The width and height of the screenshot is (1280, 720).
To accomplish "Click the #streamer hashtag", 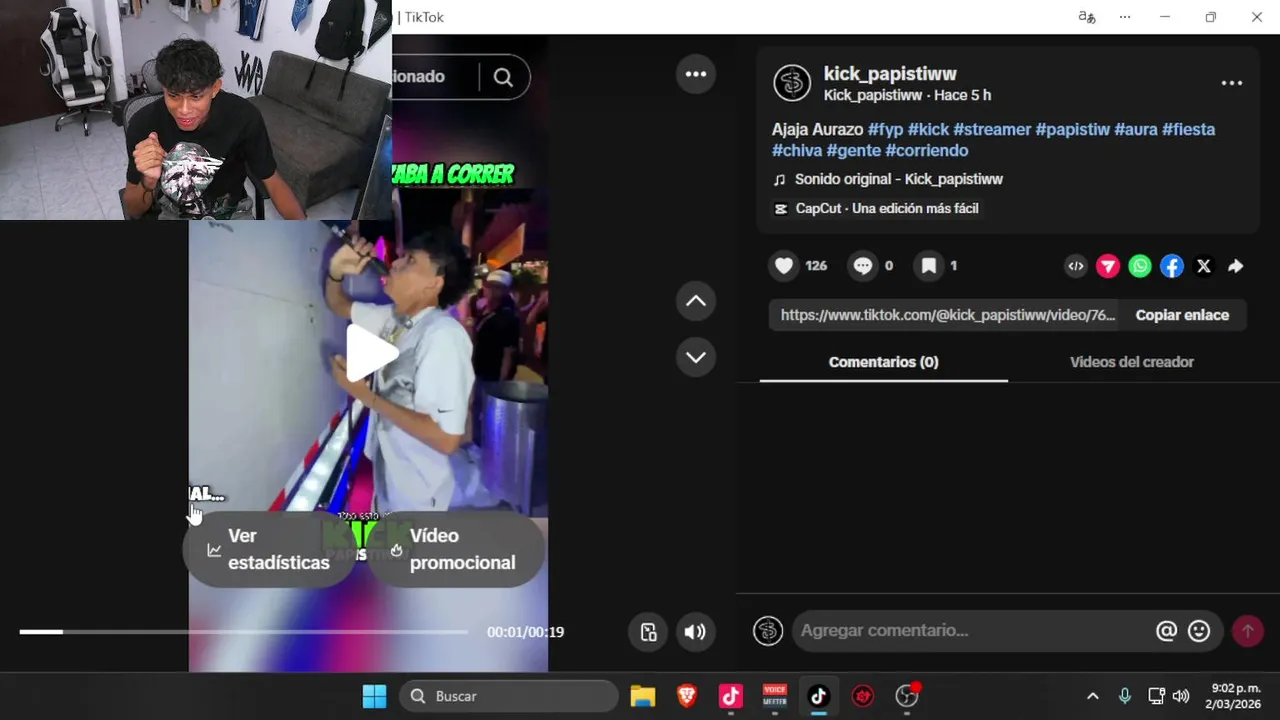I will pyautogui.click(x=992, y=130).
